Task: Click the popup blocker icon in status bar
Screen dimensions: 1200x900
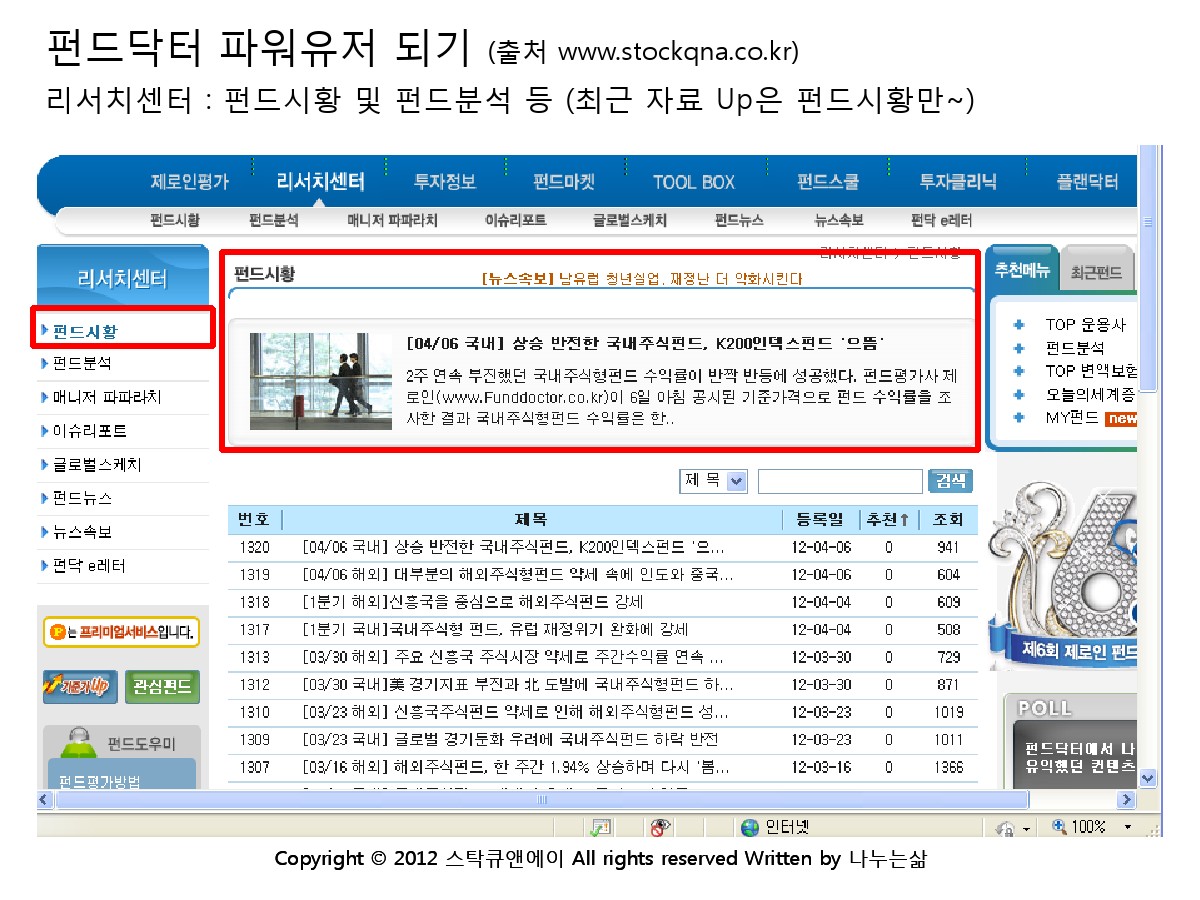Action: pyautogui.click(x=600, y=827)
